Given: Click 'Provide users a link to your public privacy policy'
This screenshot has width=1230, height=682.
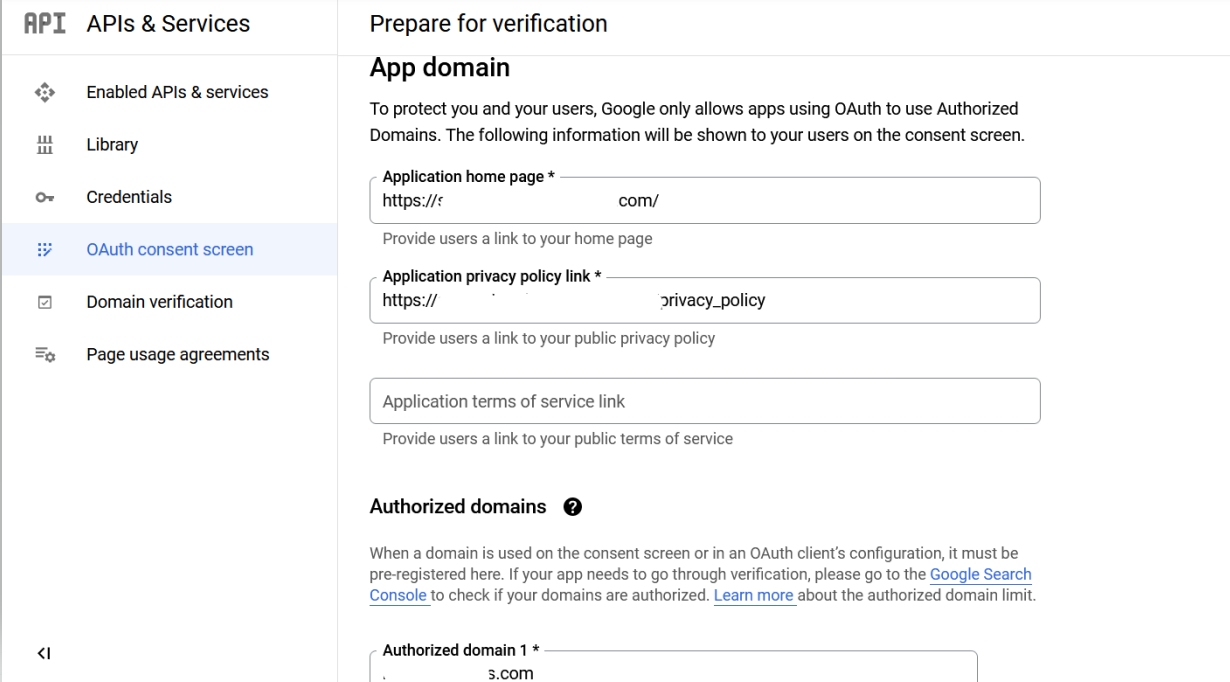Looking at the screenshot, I should [549, 339].
